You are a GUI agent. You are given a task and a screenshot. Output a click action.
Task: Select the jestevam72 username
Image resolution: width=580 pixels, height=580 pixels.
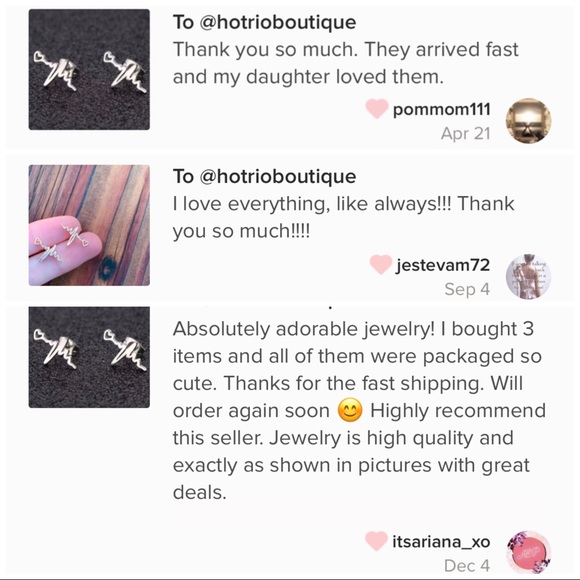(x=443, y=265)
